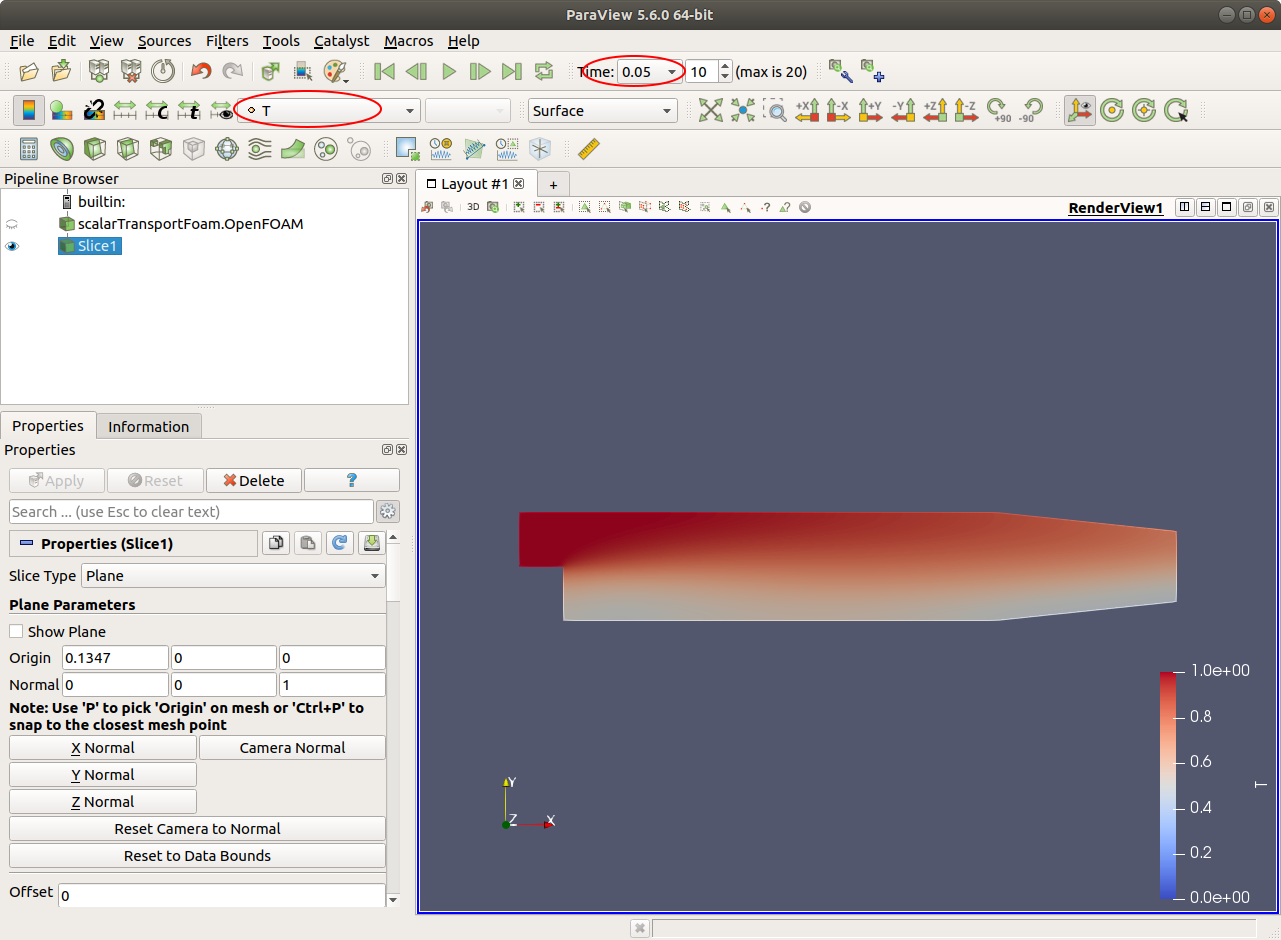Open the Macros menu

click(x=409, y=41)
